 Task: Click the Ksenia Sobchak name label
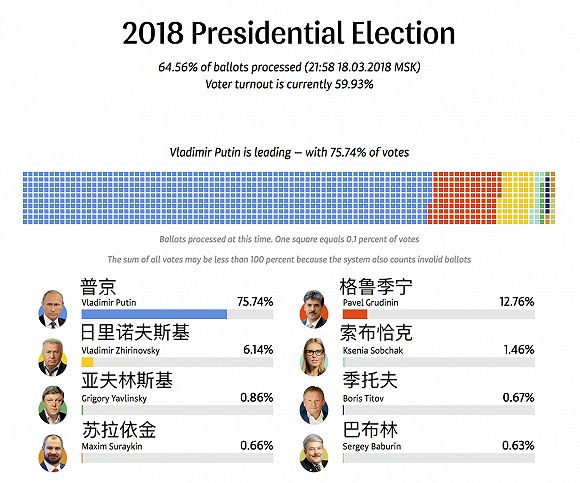(x=372, y=351)
